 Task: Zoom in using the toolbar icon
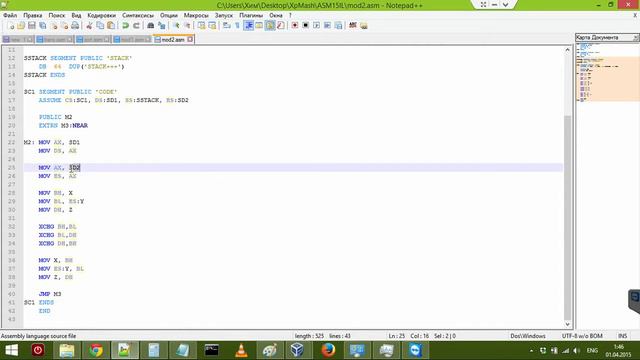click(x=176, y=25)
